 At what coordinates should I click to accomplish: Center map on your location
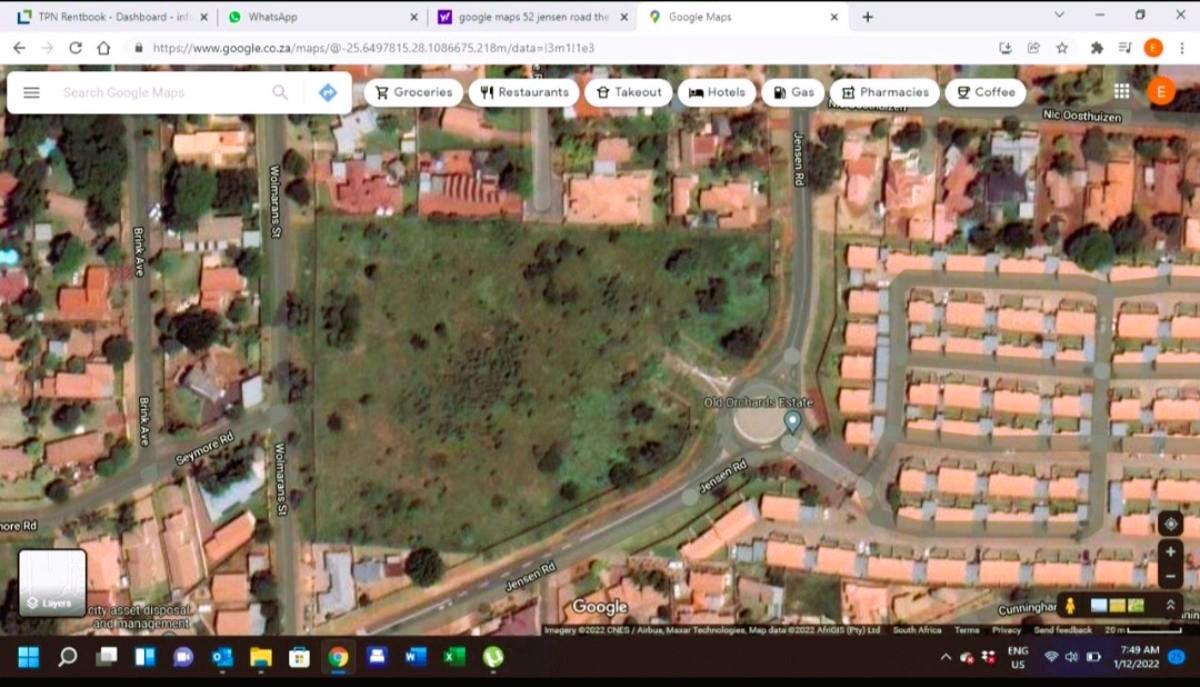tap(1170, 524)
